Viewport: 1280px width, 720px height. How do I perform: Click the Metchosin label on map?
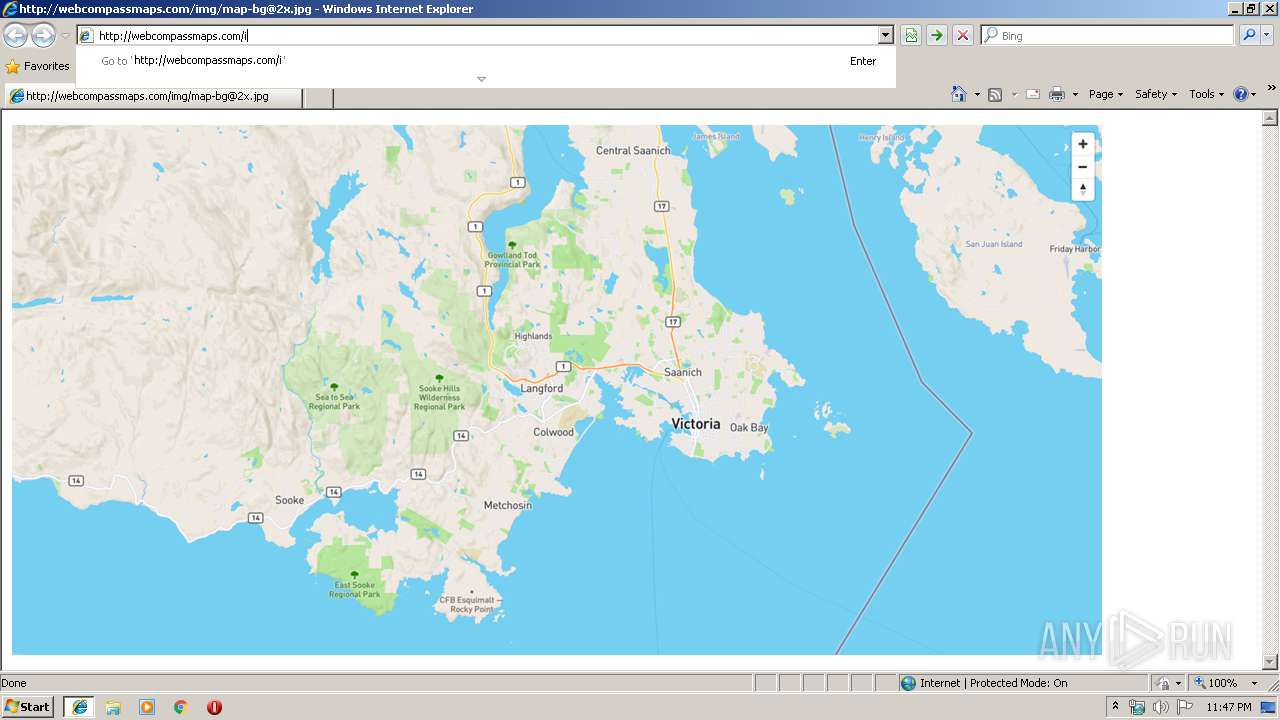[508, 505]
